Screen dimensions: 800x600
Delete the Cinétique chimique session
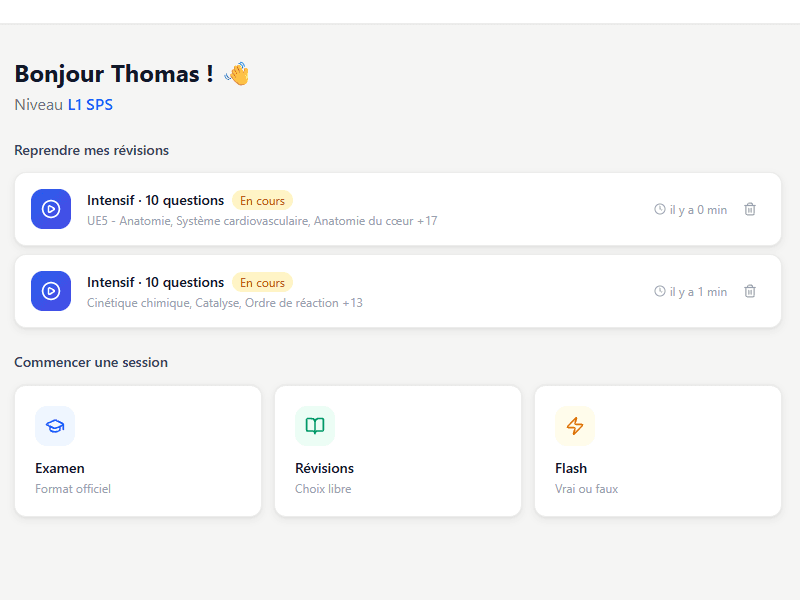coord(749,291)
